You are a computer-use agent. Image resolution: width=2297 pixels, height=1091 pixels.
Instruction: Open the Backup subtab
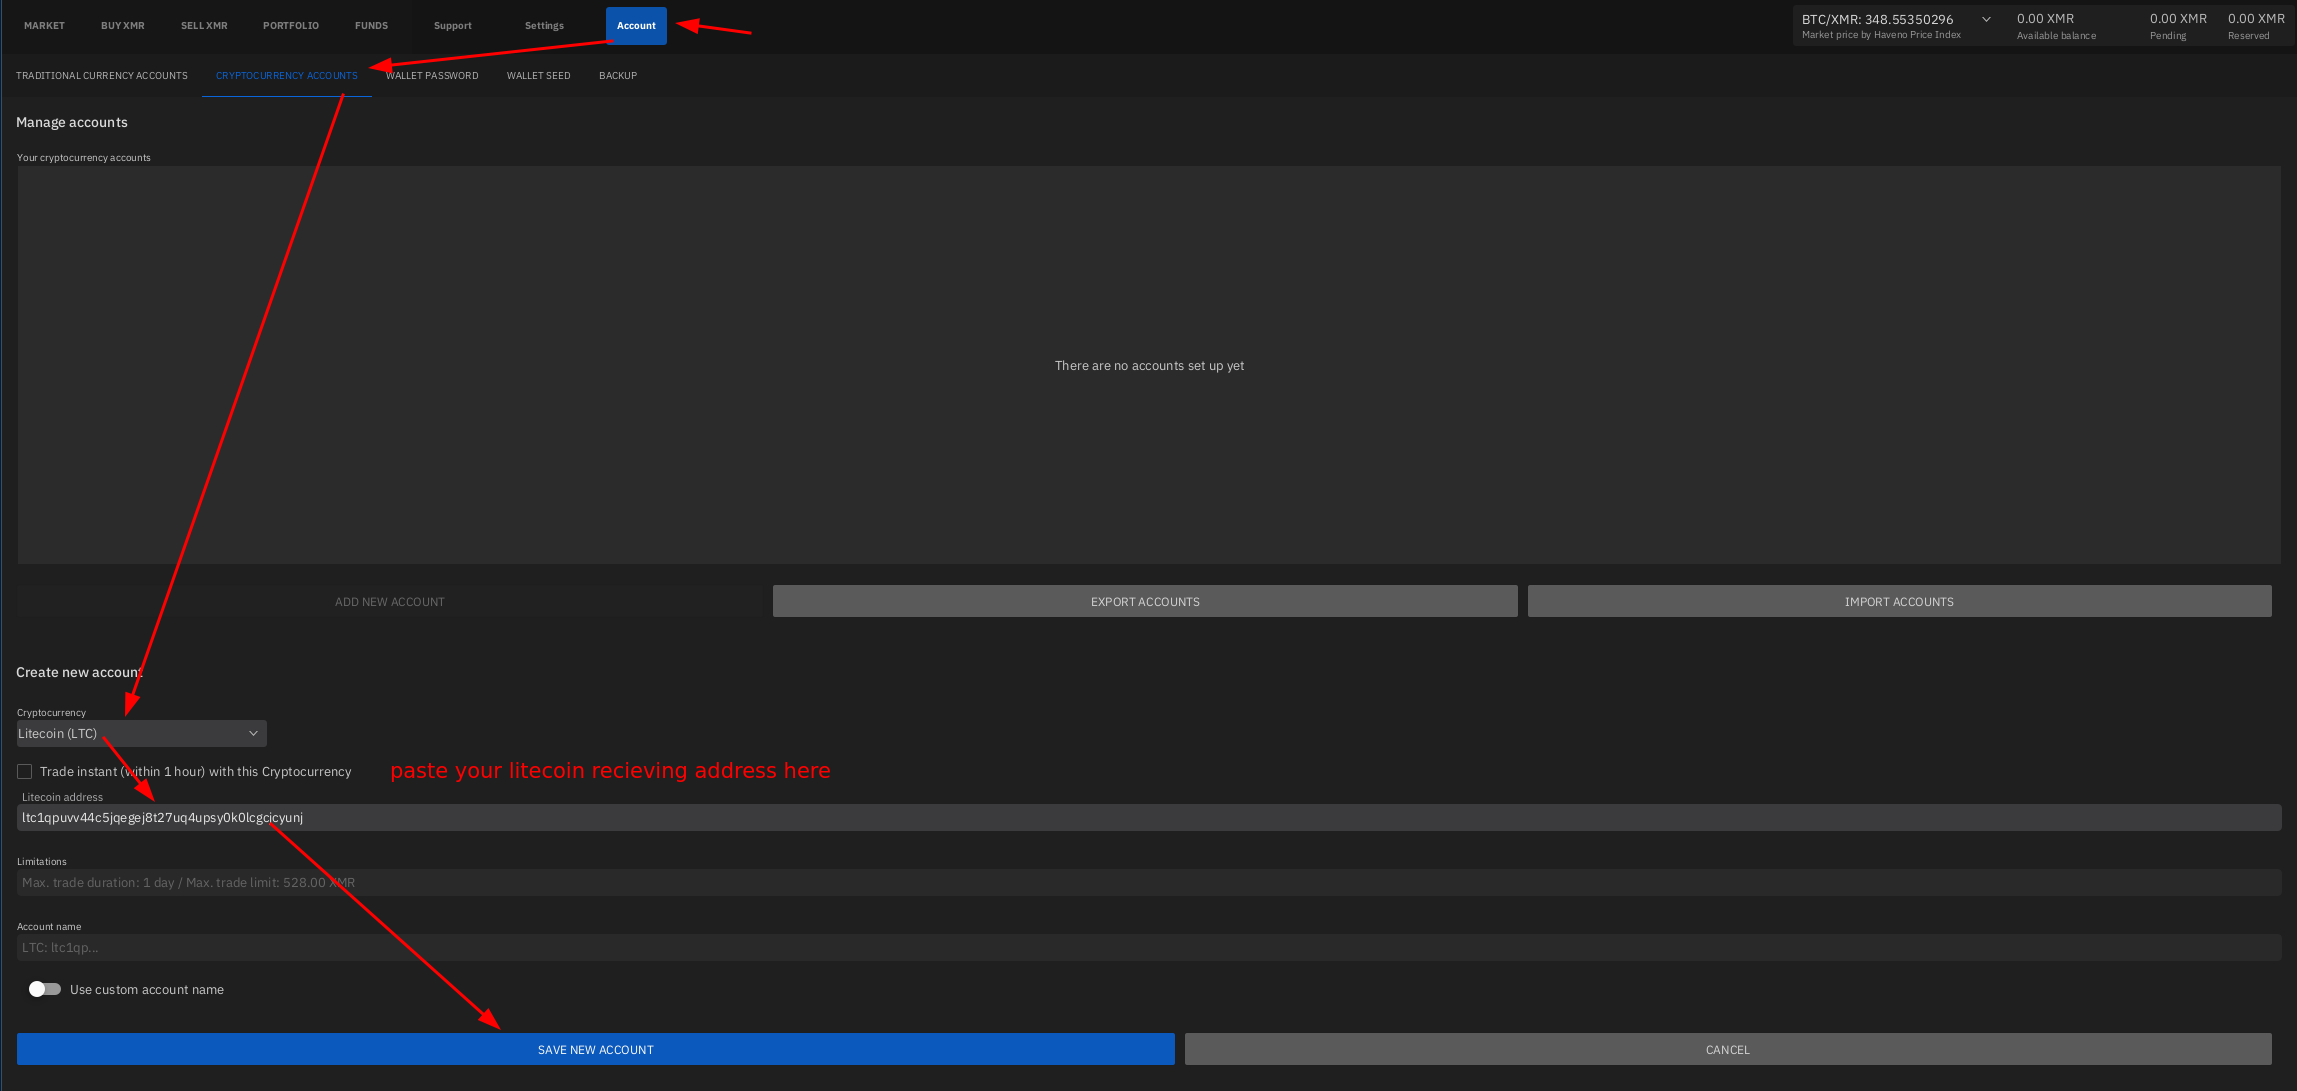tap(618, 76)
